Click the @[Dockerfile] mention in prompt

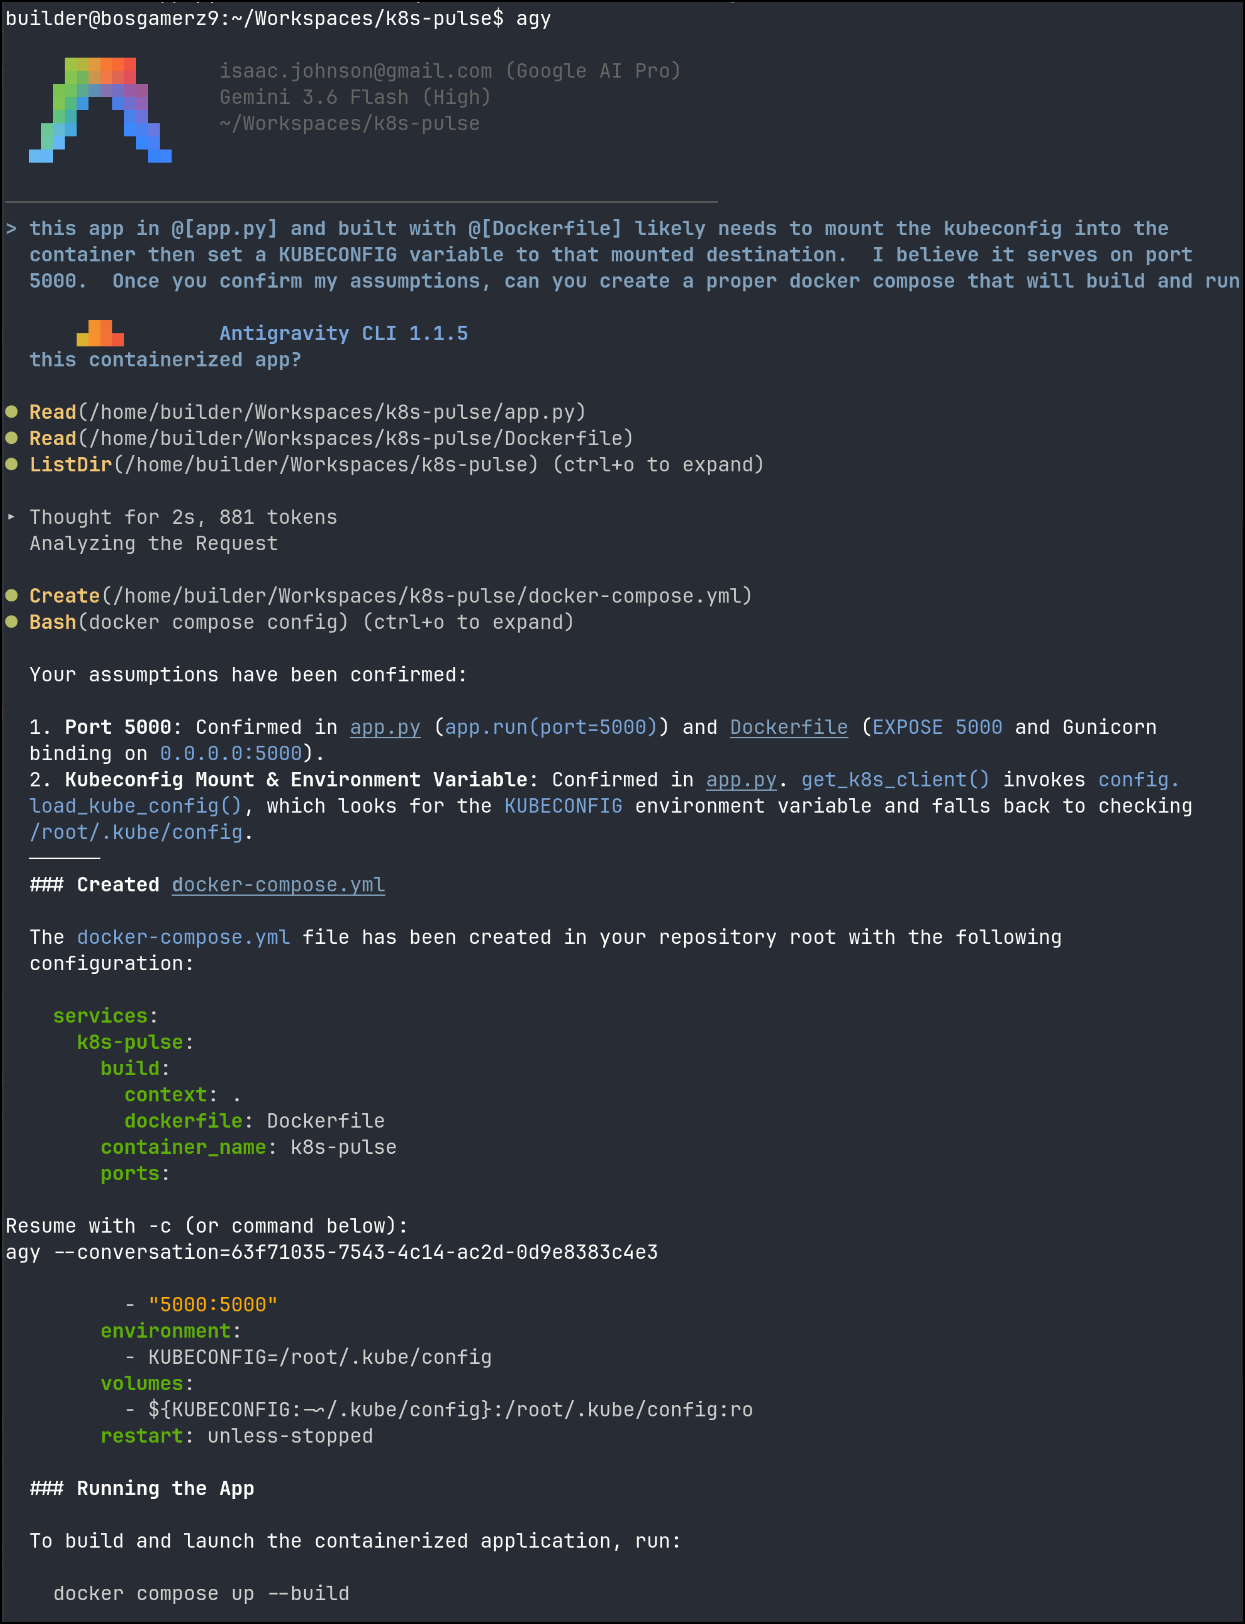(545, 229)
